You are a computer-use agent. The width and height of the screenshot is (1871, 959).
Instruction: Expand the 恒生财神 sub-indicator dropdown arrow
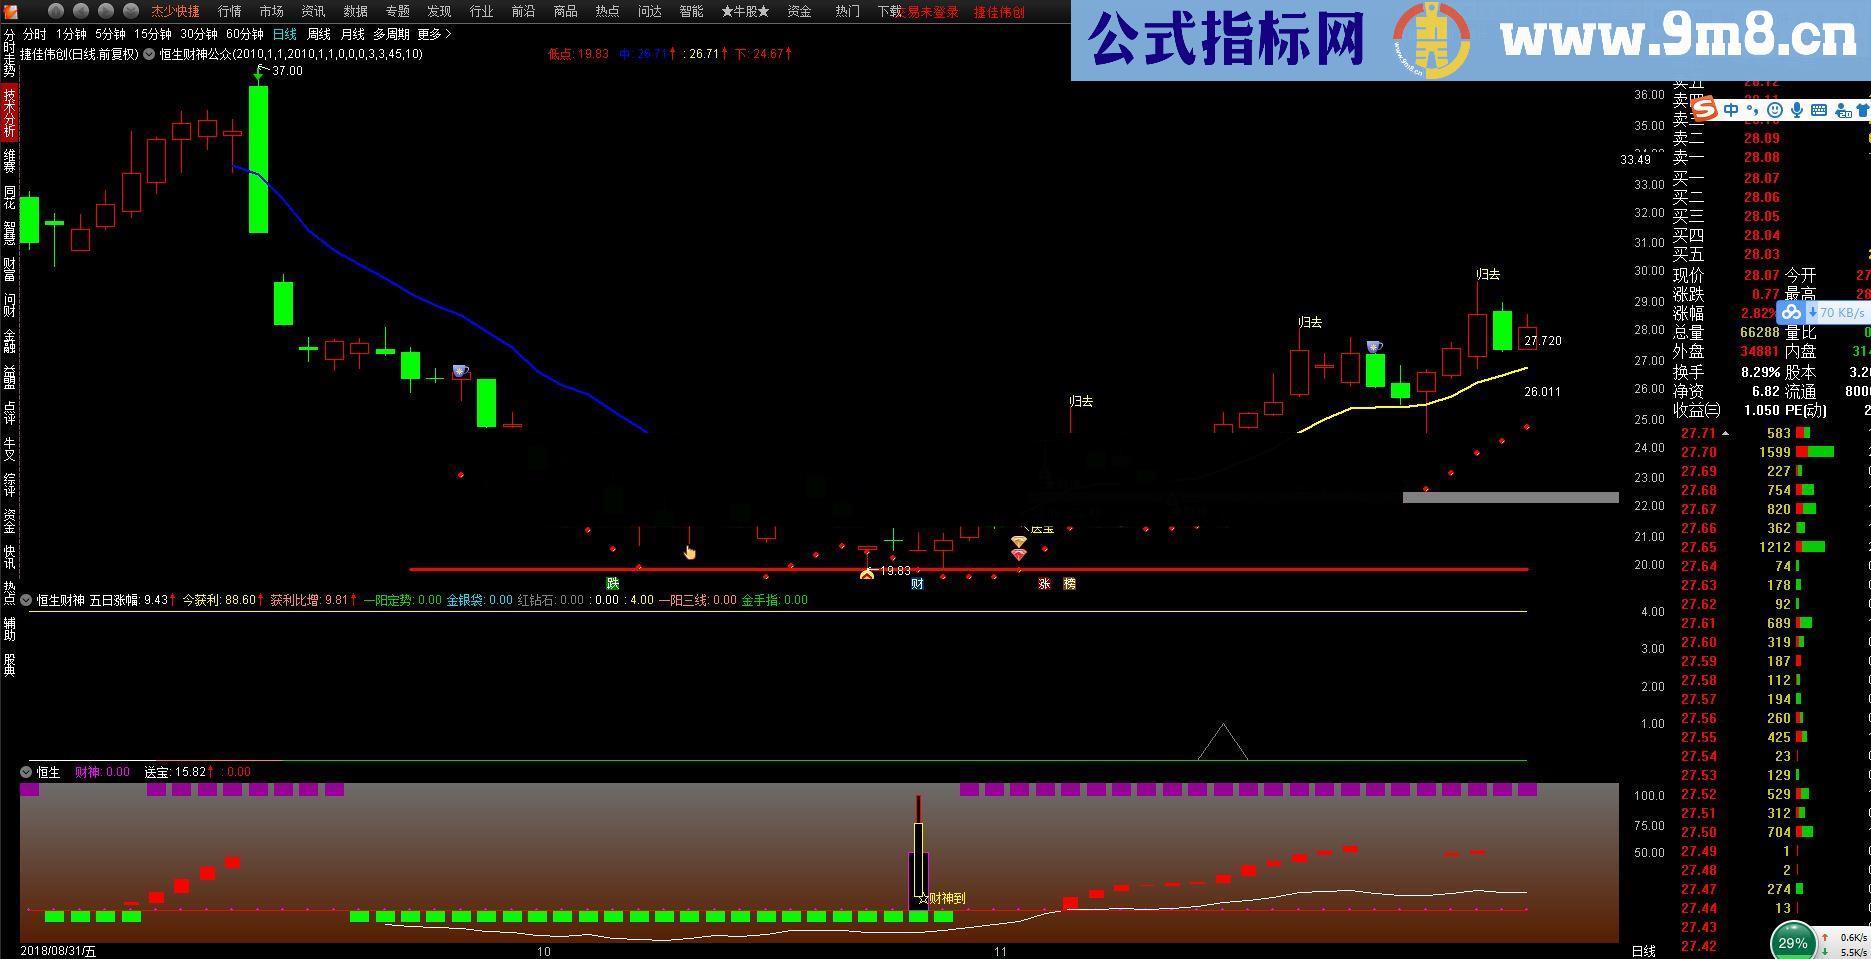26,600
